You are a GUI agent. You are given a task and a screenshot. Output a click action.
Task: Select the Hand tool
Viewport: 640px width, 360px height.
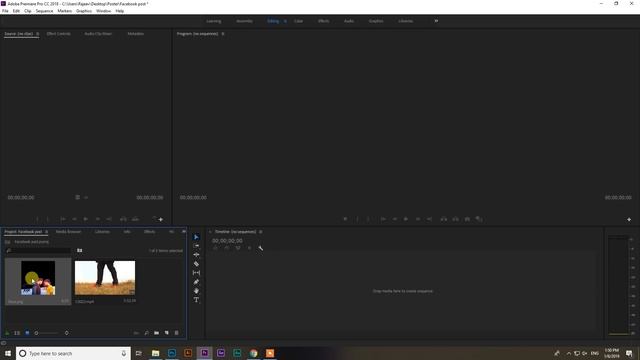196,291
